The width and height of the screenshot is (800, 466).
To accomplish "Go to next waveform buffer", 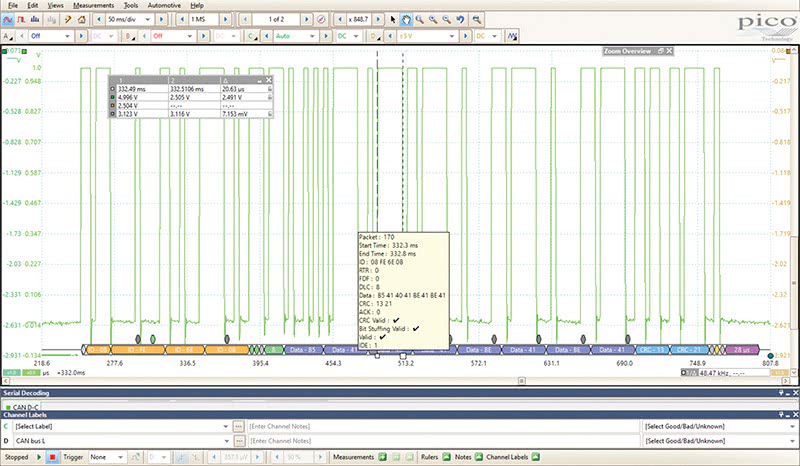I will click(x=307, y=19).
